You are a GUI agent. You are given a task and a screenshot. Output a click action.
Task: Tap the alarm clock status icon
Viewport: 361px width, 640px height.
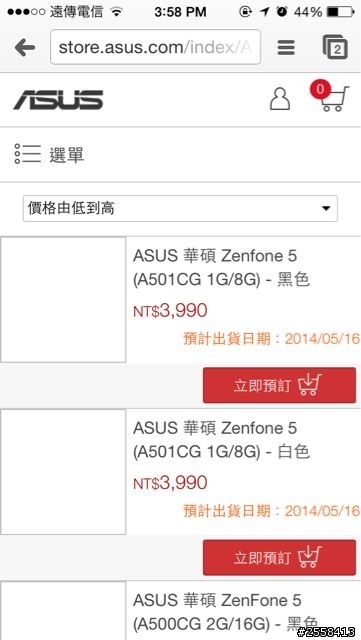coord(281,12)
